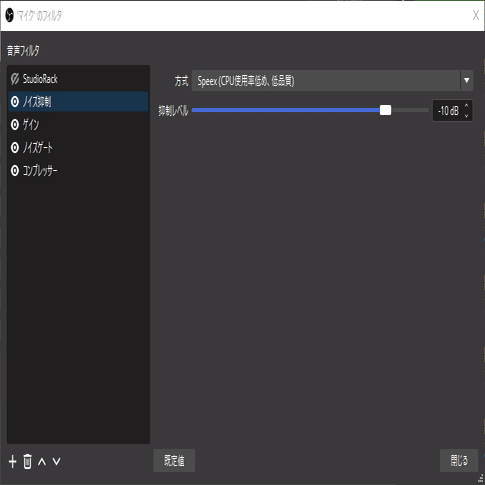Select the StudioRack filter row

[78, 79]
